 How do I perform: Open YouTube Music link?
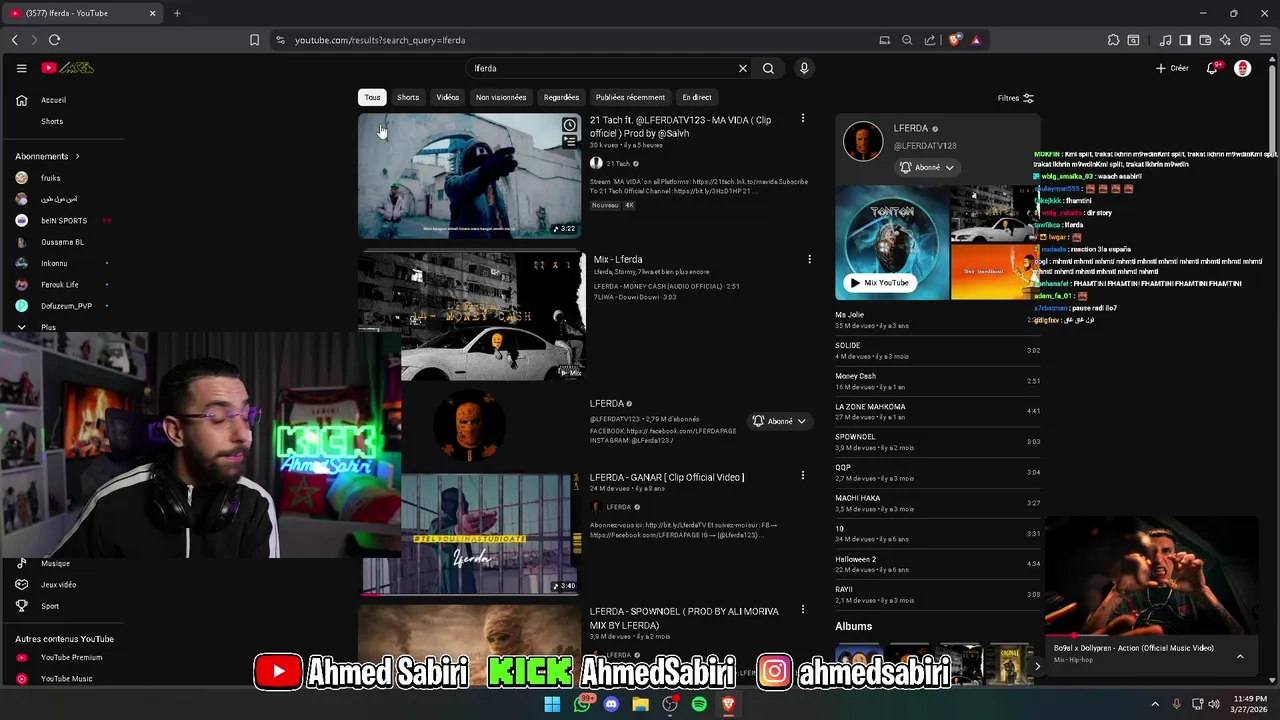pos(66,679)
